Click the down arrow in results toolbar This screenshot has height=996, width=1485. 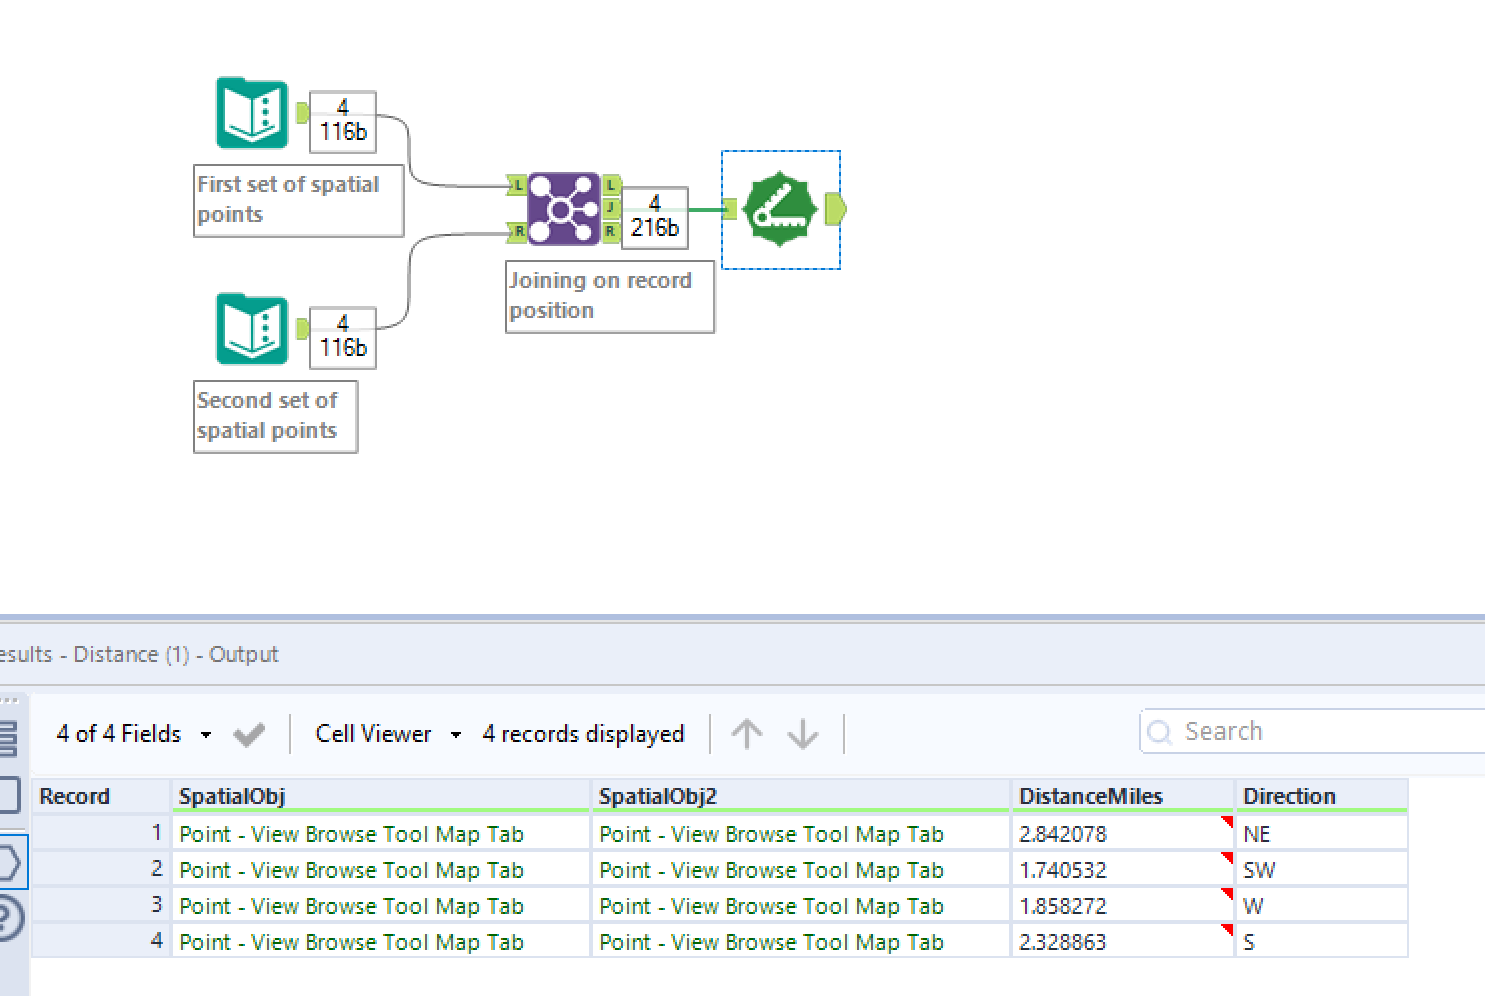[x=802, y=734]
